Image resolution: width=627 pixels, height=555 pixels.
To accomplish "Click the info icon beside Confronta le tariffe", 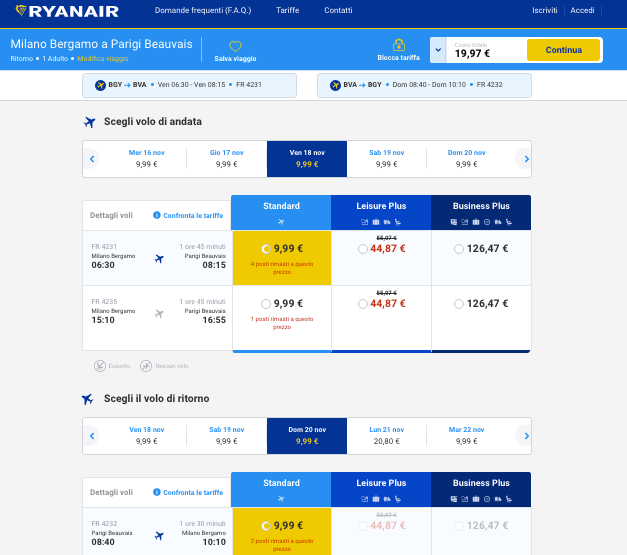I will click(x=157, y=215).
